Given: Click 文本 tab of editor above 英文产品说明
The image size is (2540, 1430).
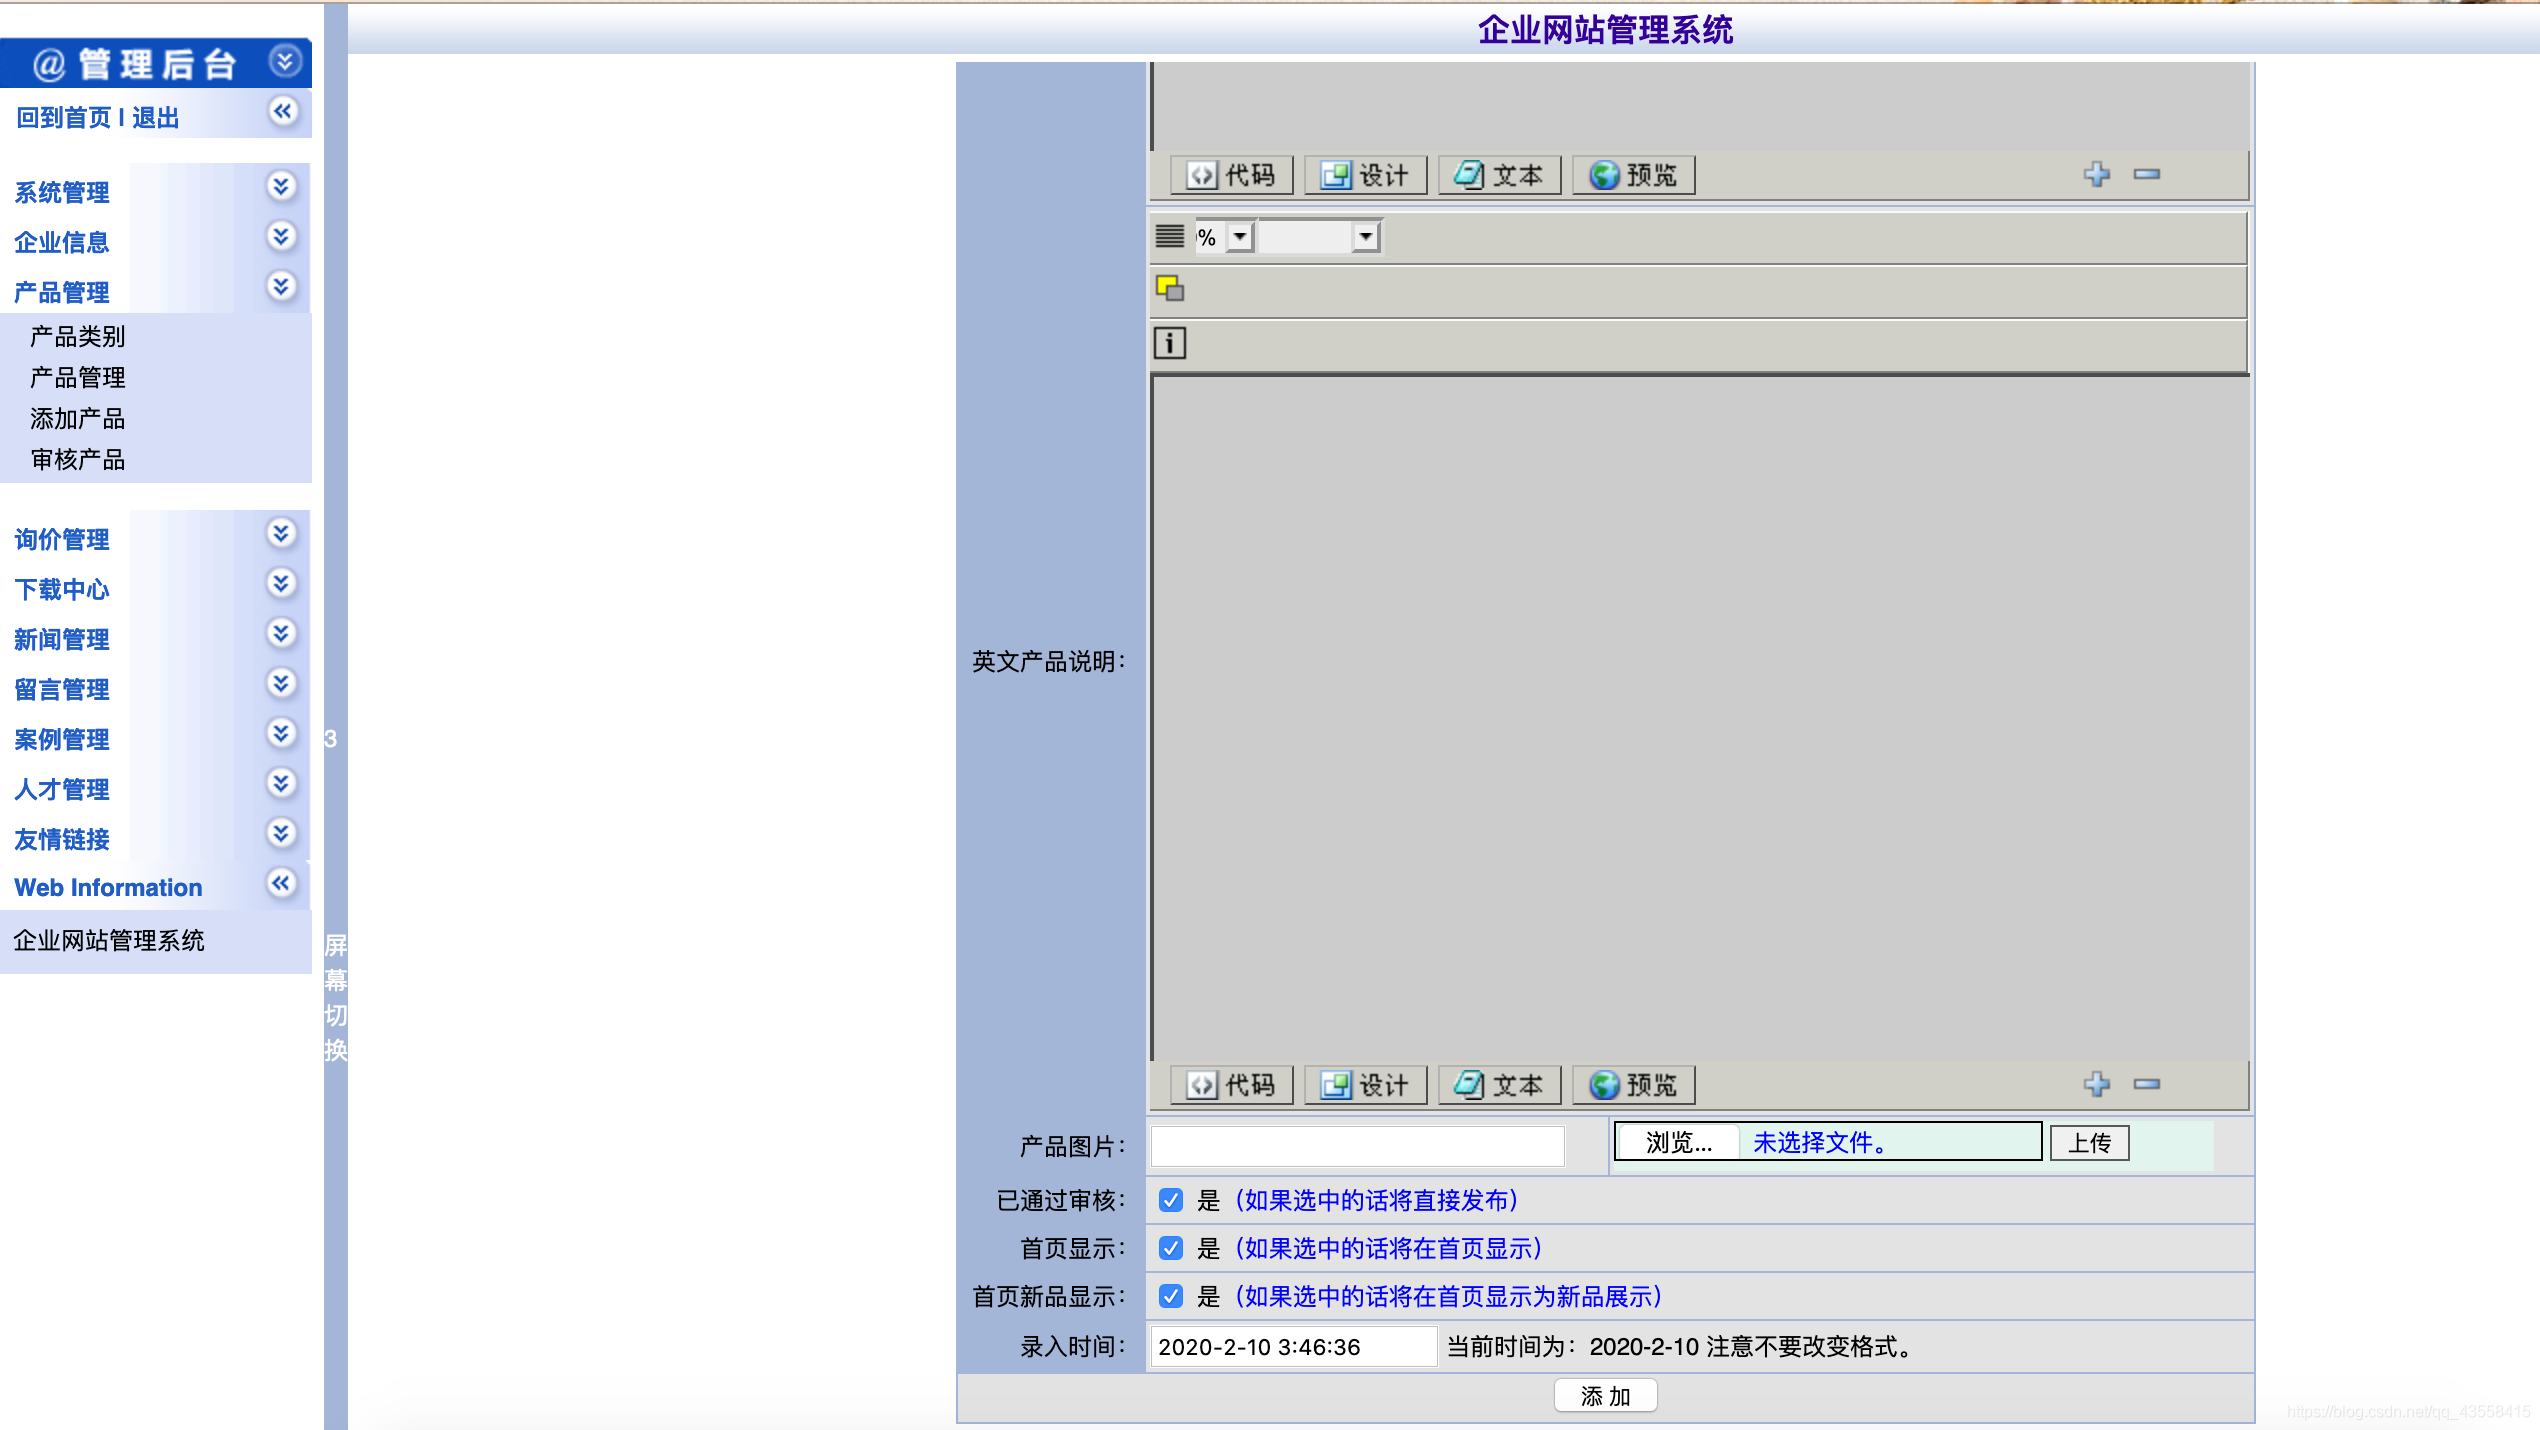Looking at the screenshot, I should 1500,176.
